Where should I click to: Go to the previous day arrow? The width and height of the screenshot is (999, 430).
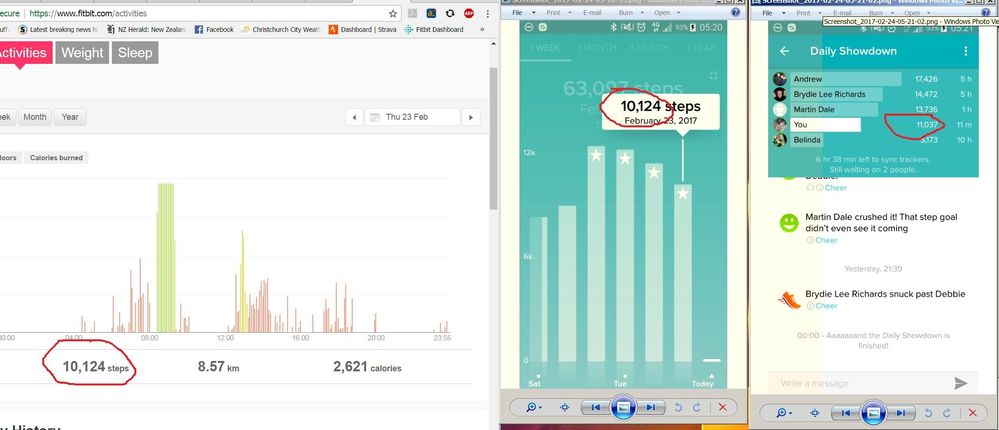354,117
